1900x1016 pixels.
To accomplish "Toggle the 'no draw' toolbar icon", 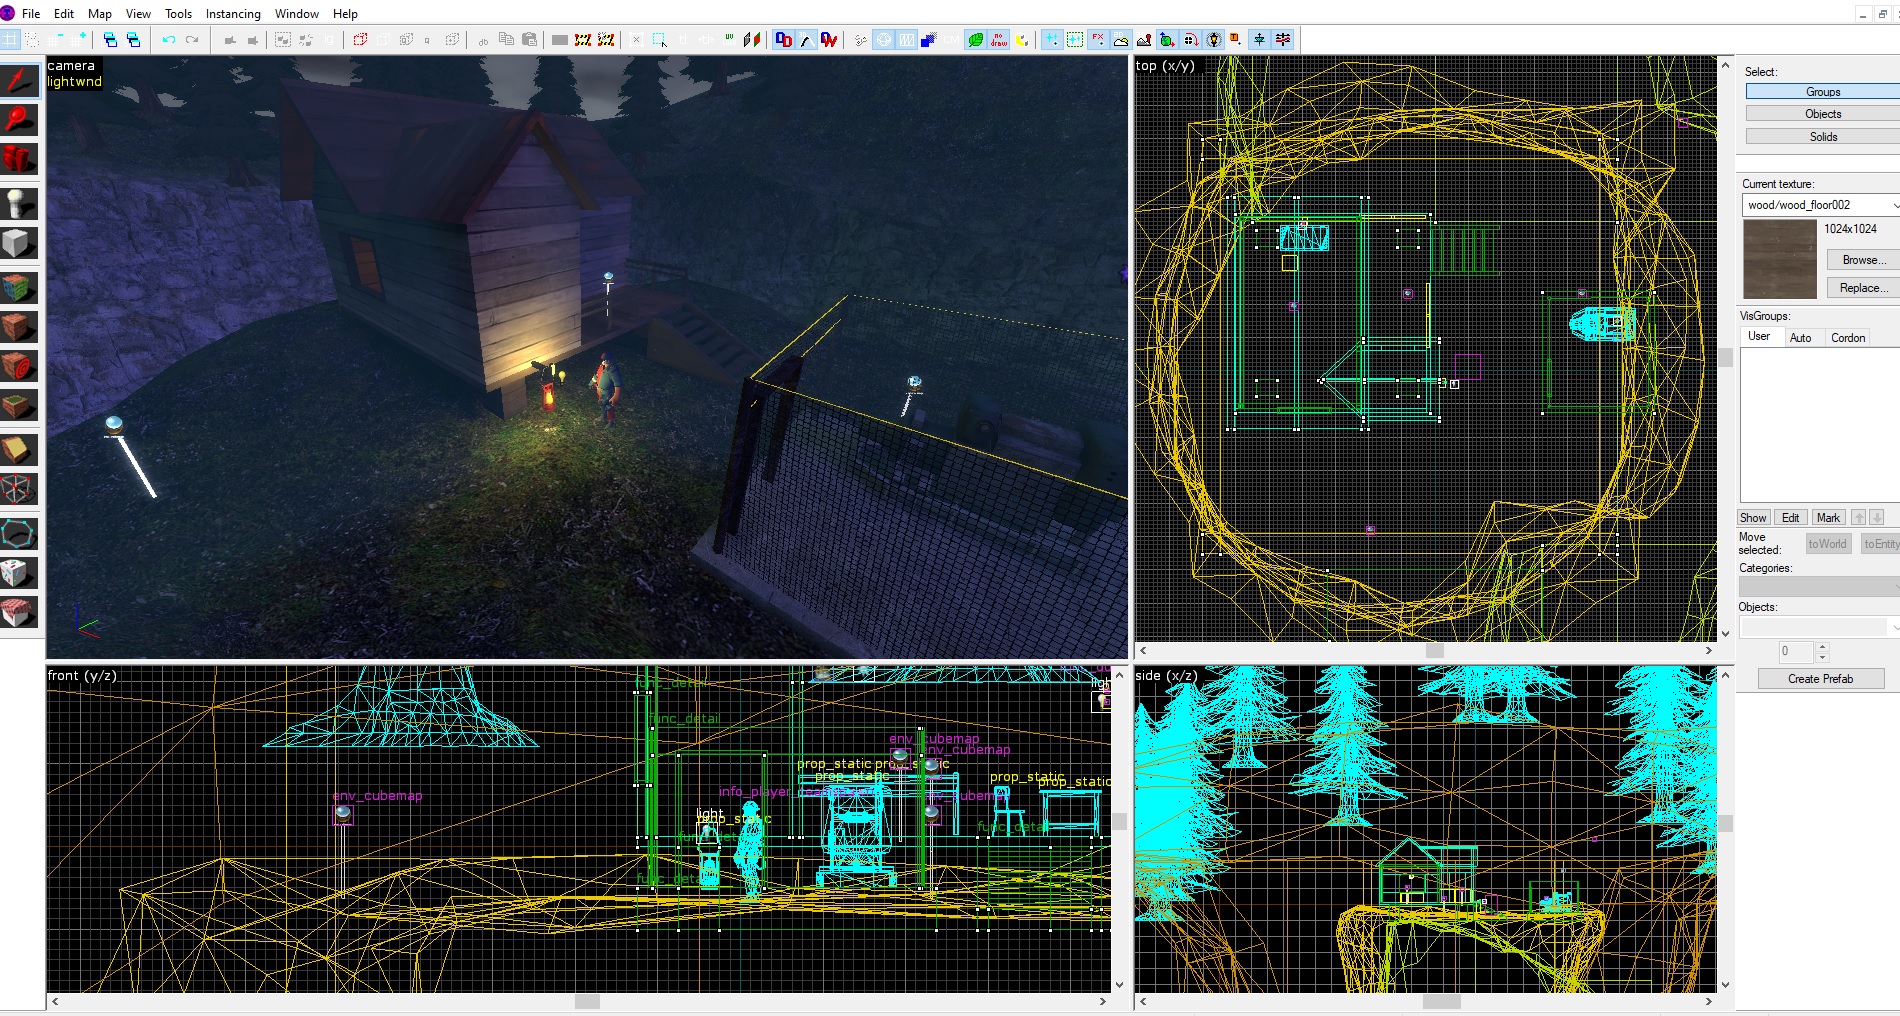I will click(999, 40).
